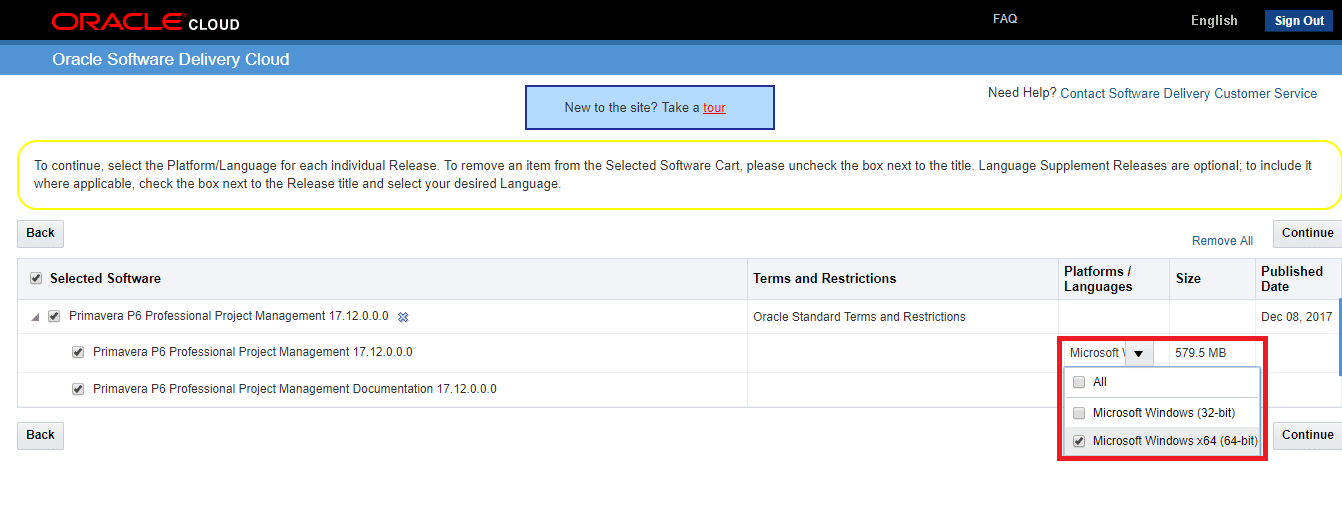Screen dimensions: 1342x520
Task: Click the Dec 08, 2017 date
Action: pyautogui.click(x=1296, y=317)
